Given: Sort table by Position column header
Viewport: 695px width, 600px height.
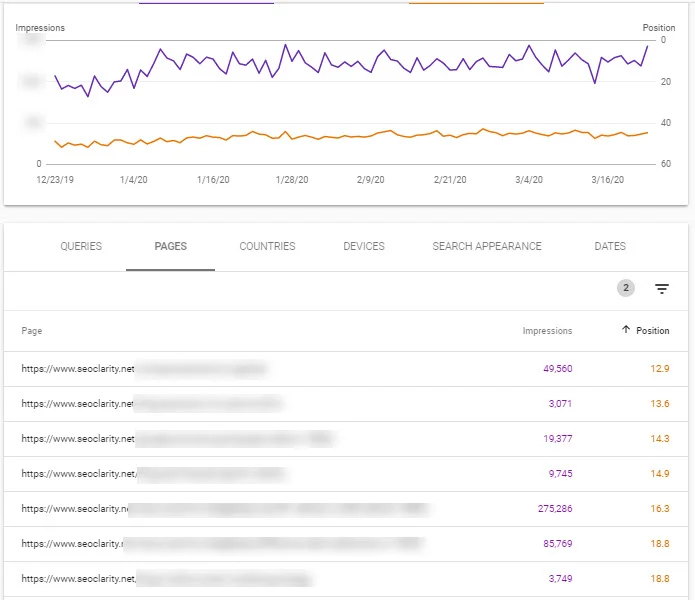Looking at the screenshot, I should 652,331.
